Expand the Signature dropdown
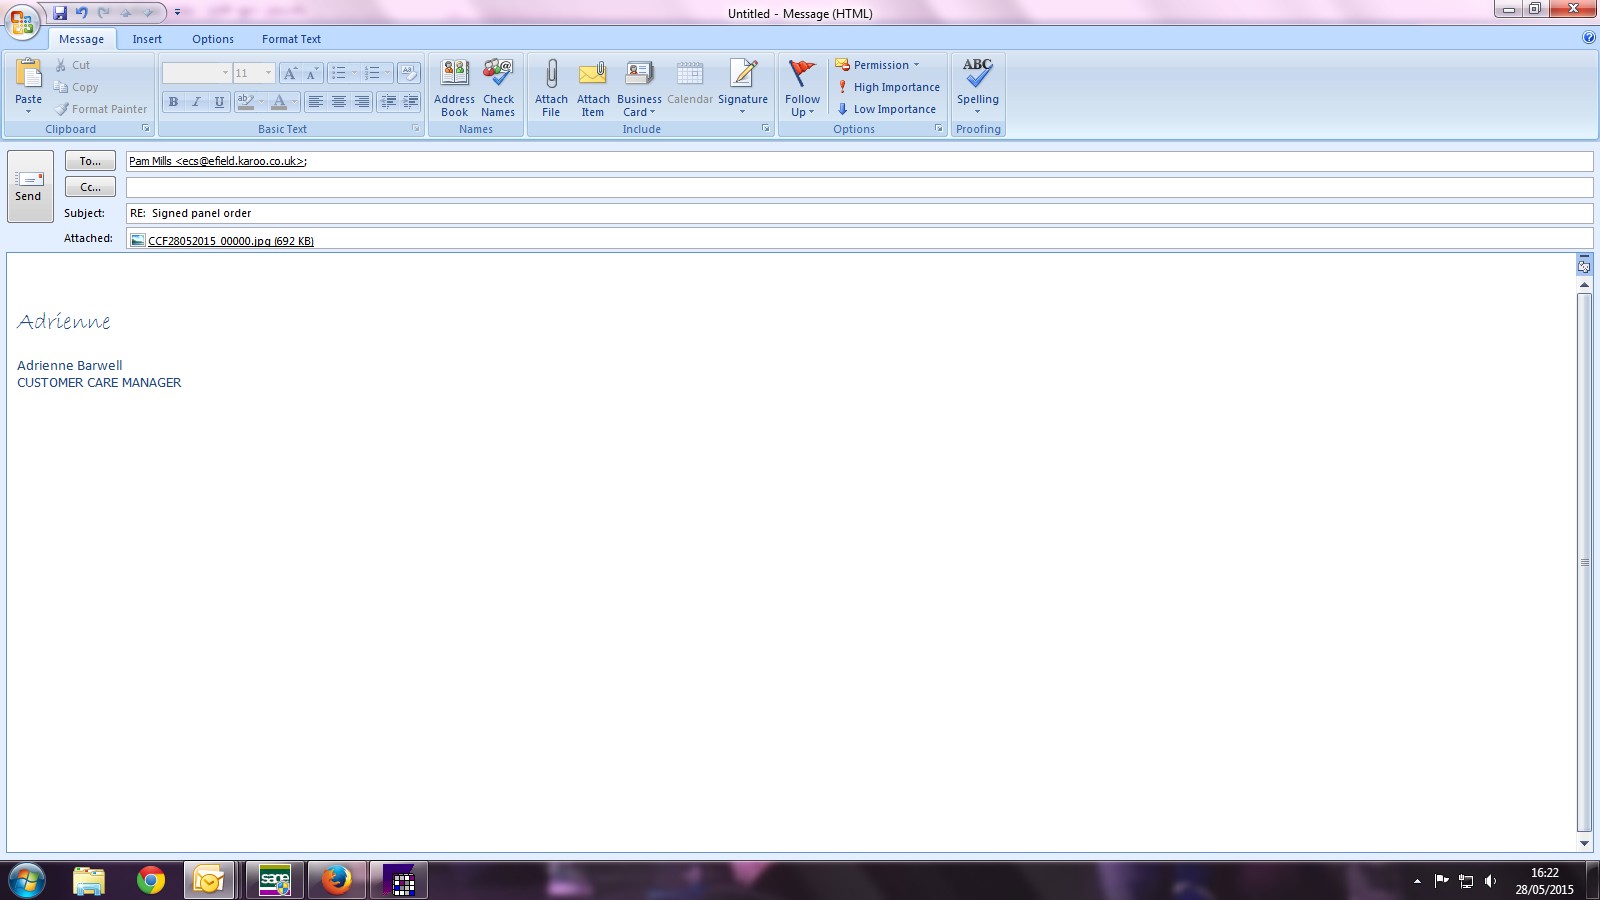 click(x=743, y=111)
